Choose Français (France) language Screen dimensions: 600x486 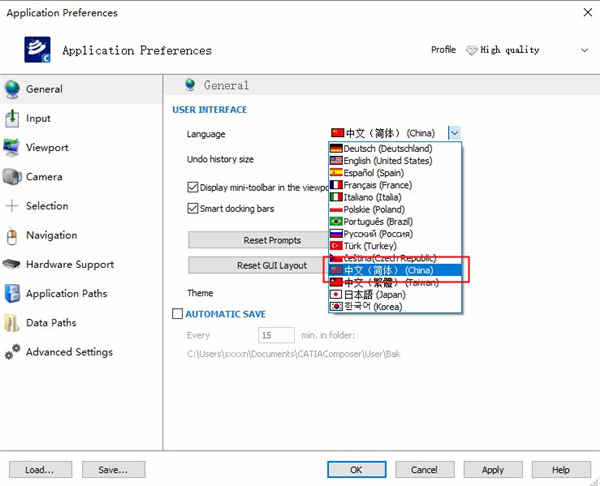tap(395, 185)
